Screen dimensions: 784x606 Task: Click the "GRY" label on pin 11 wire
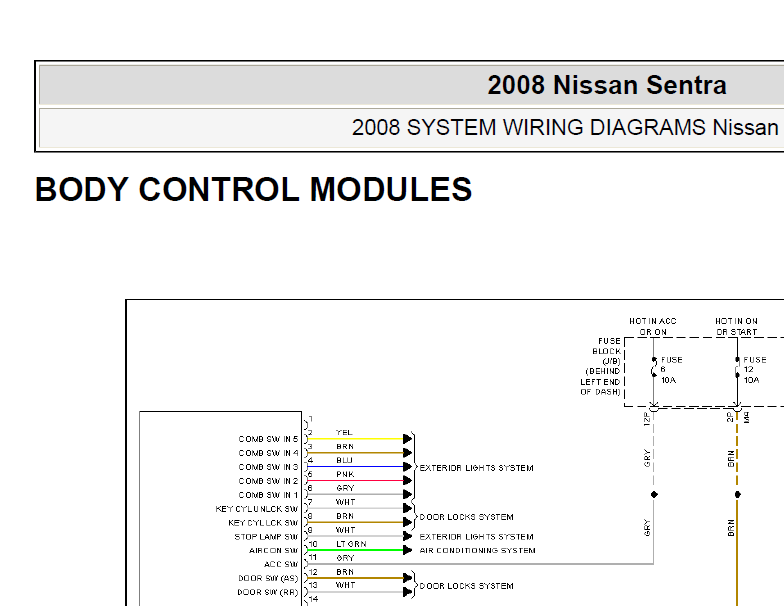pos(345,558)
